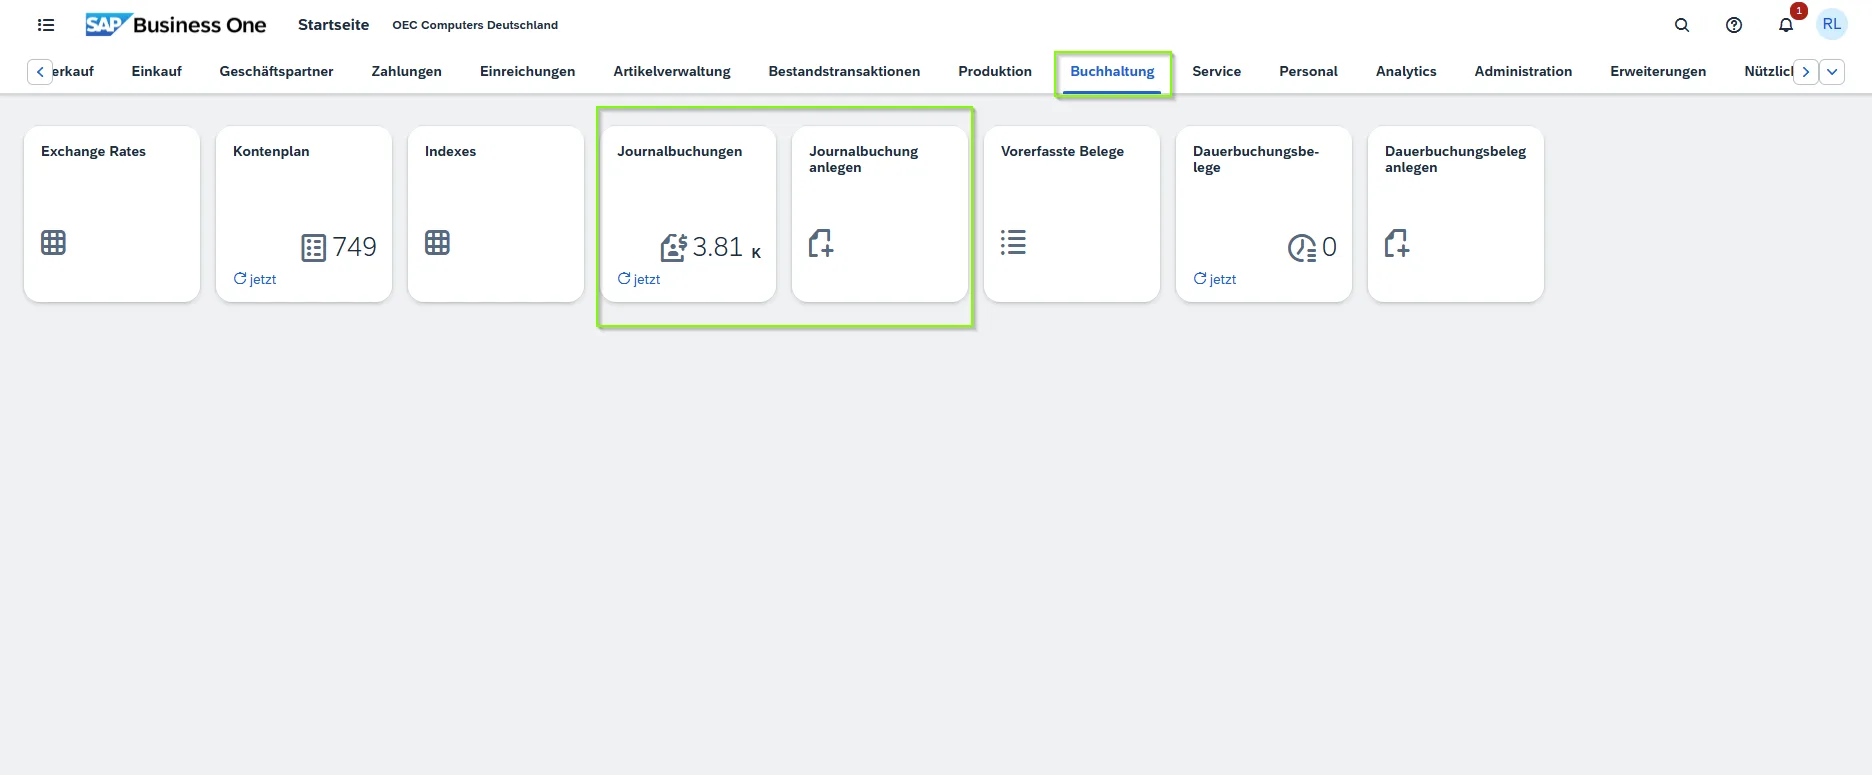The width and height of the screenshot is (1872, 775).
Task: Select the Analytics tab
Action: 1405,72
